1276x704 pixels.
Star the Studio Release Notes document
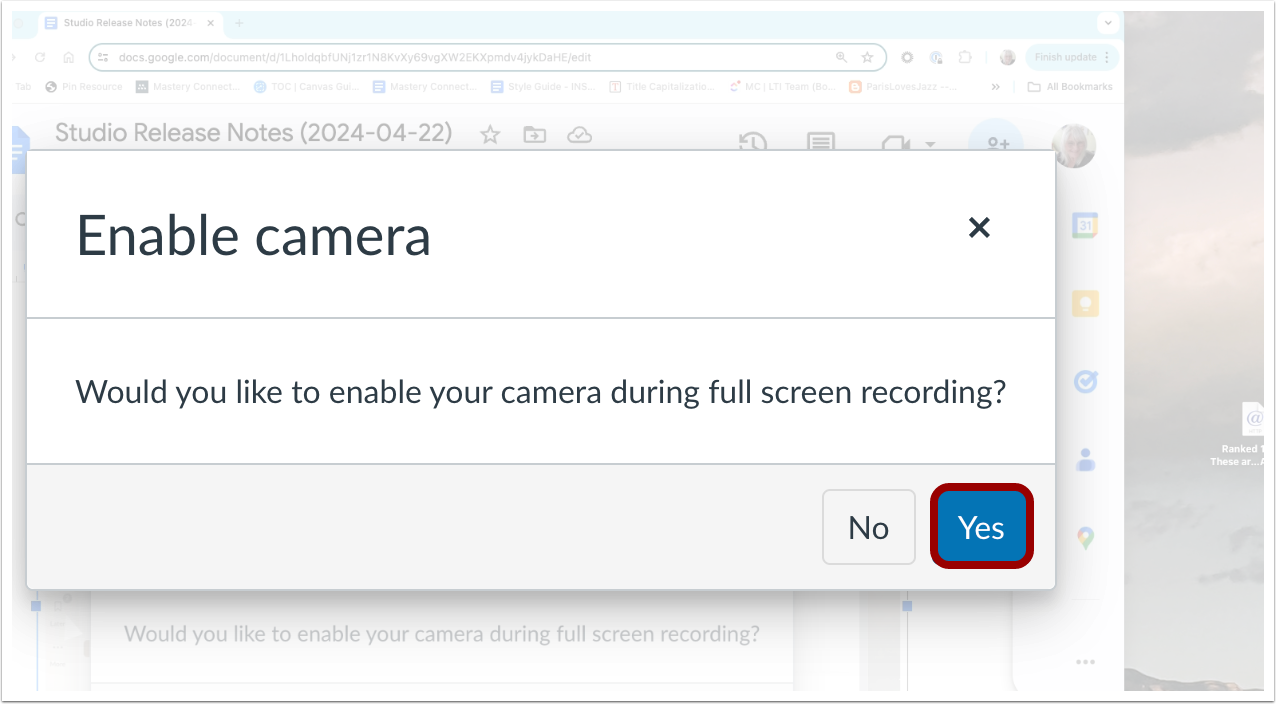pos(490,134)
